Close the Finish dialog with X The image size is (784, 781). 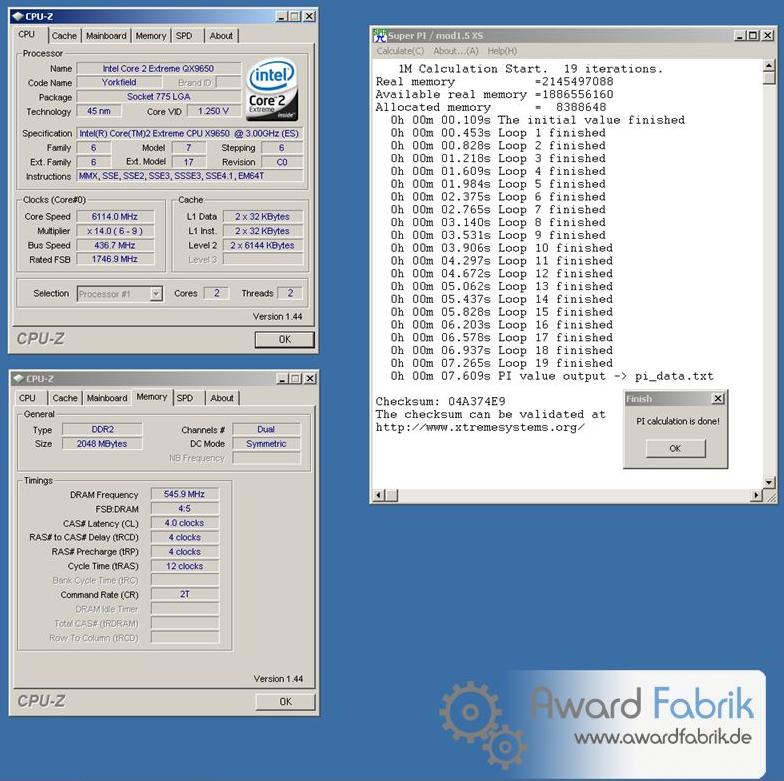[718, 398]
